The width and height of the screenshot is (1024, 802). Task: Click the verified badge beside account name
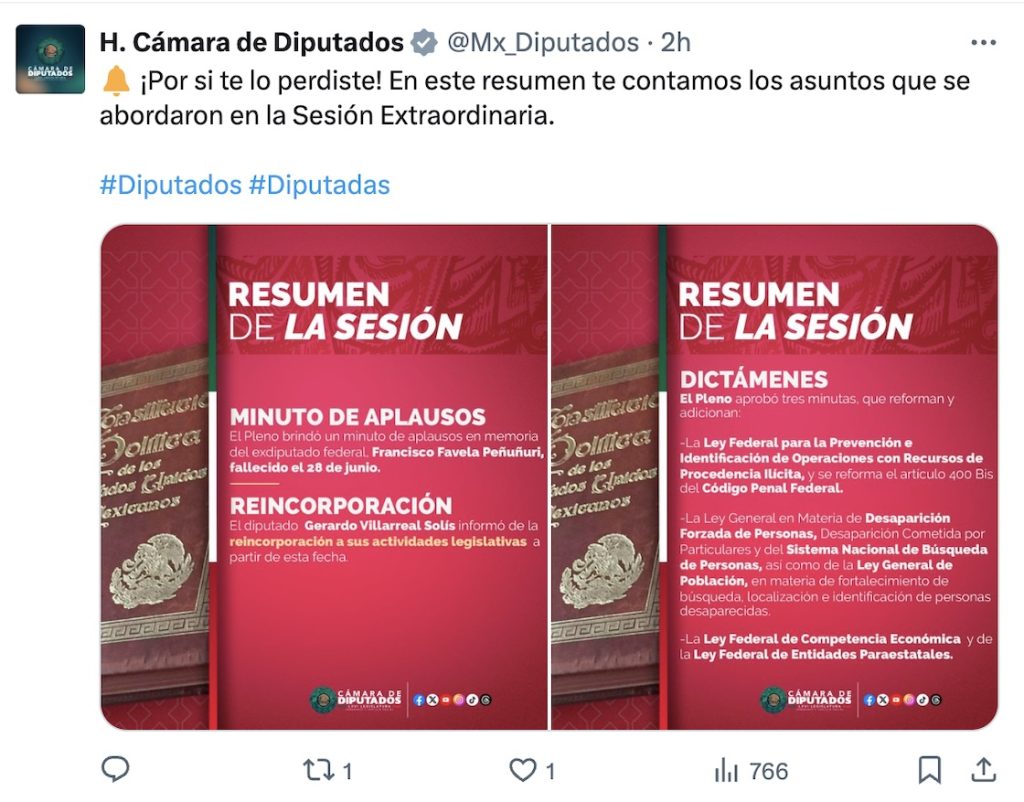[x=424, y=42]
